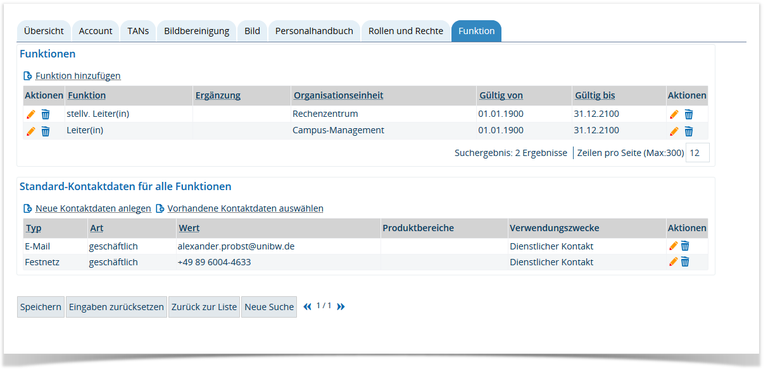The width and height of the screenshot is (768, 372).
Task: Open the TANs tab
Action: 138,31
